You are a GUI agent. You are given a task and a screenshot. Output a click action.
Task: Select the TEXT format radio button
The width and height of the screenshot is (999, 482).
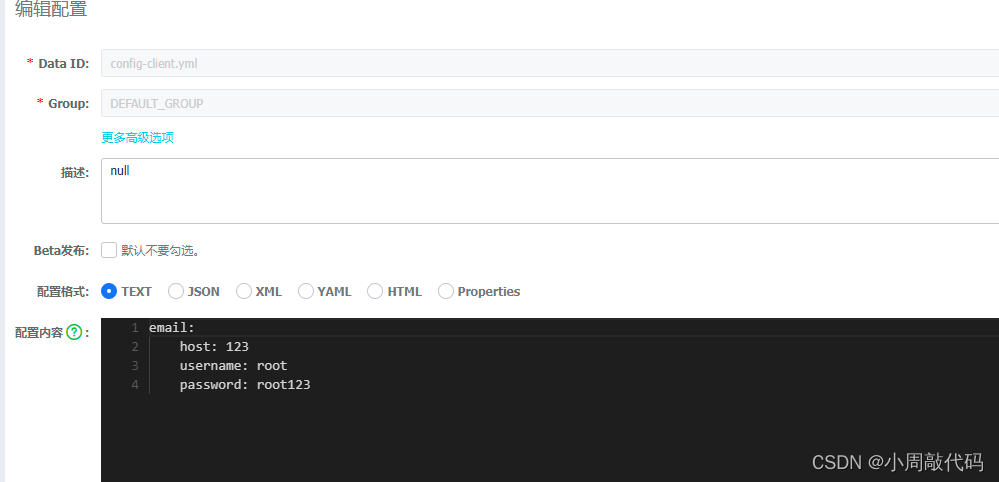(109, 291)
